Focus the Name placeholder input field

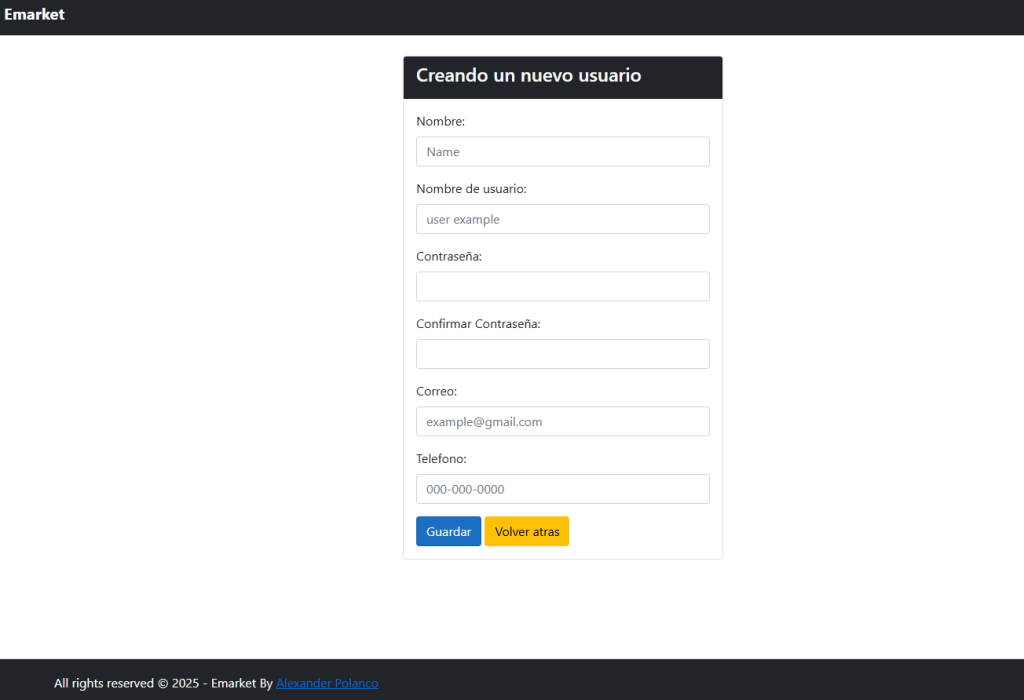[x=562, y=152]
